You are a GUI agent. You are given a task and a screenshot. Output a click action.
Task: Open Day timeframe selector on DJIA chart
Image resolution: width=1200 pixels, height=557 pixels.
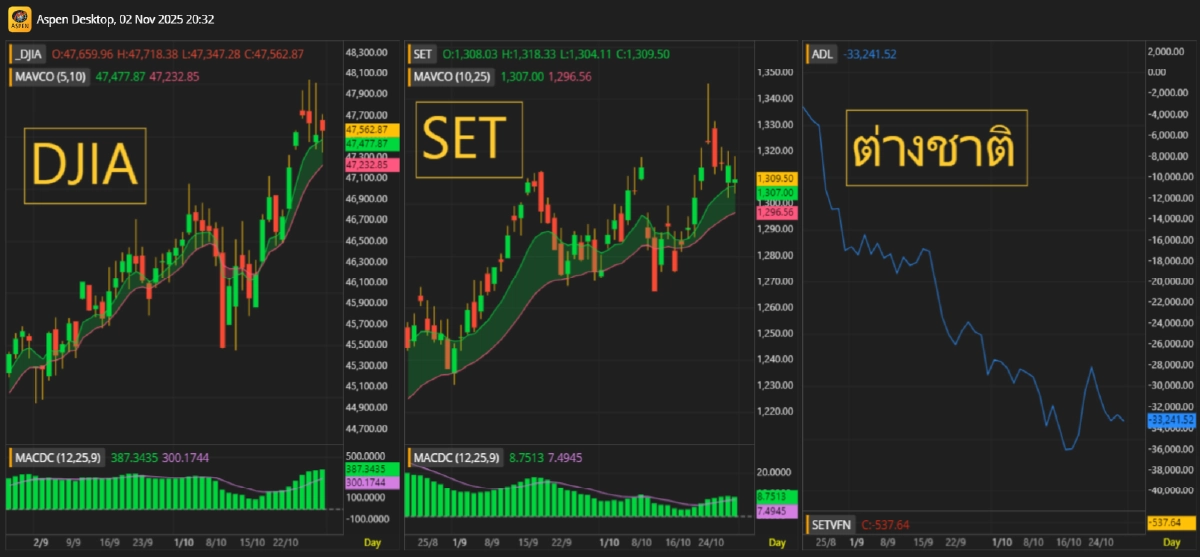(371, 543)
